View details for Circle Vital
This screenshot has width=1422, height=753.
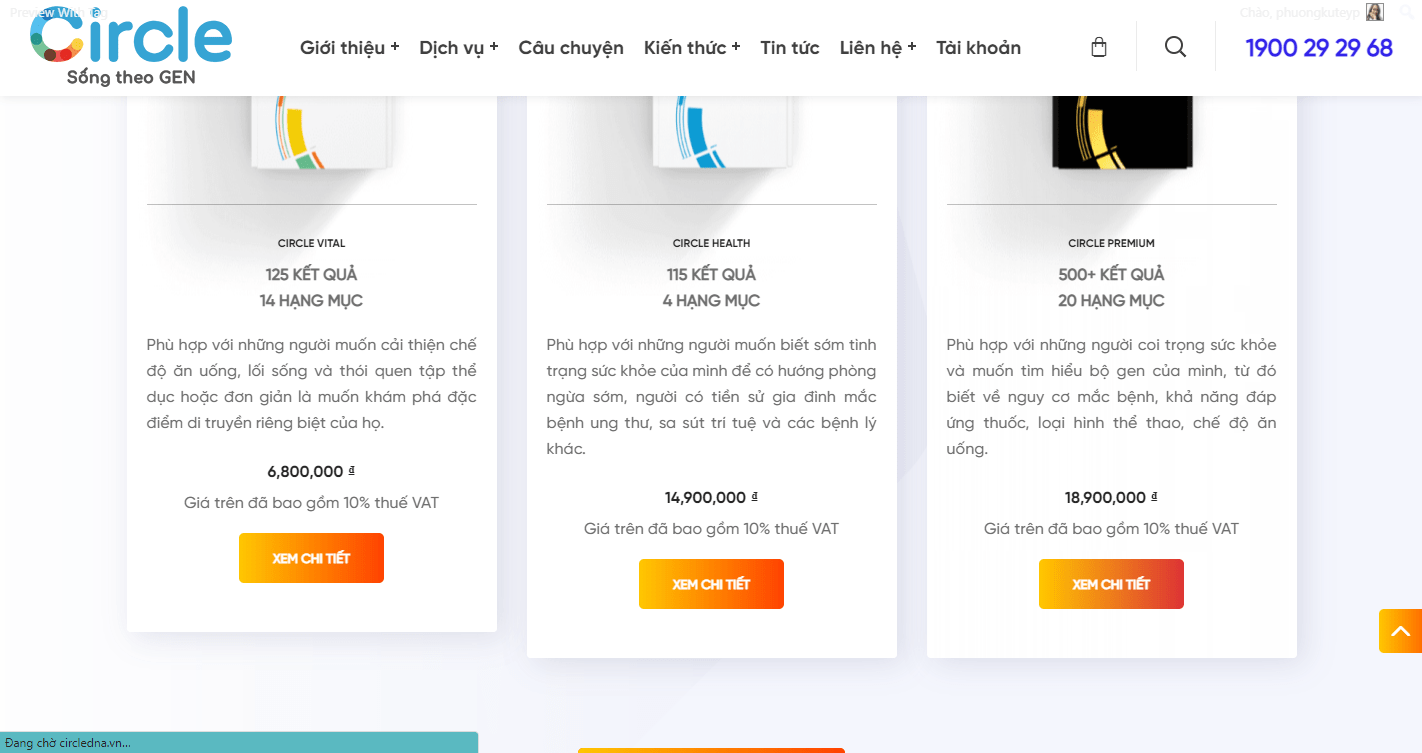coord(311,558)
